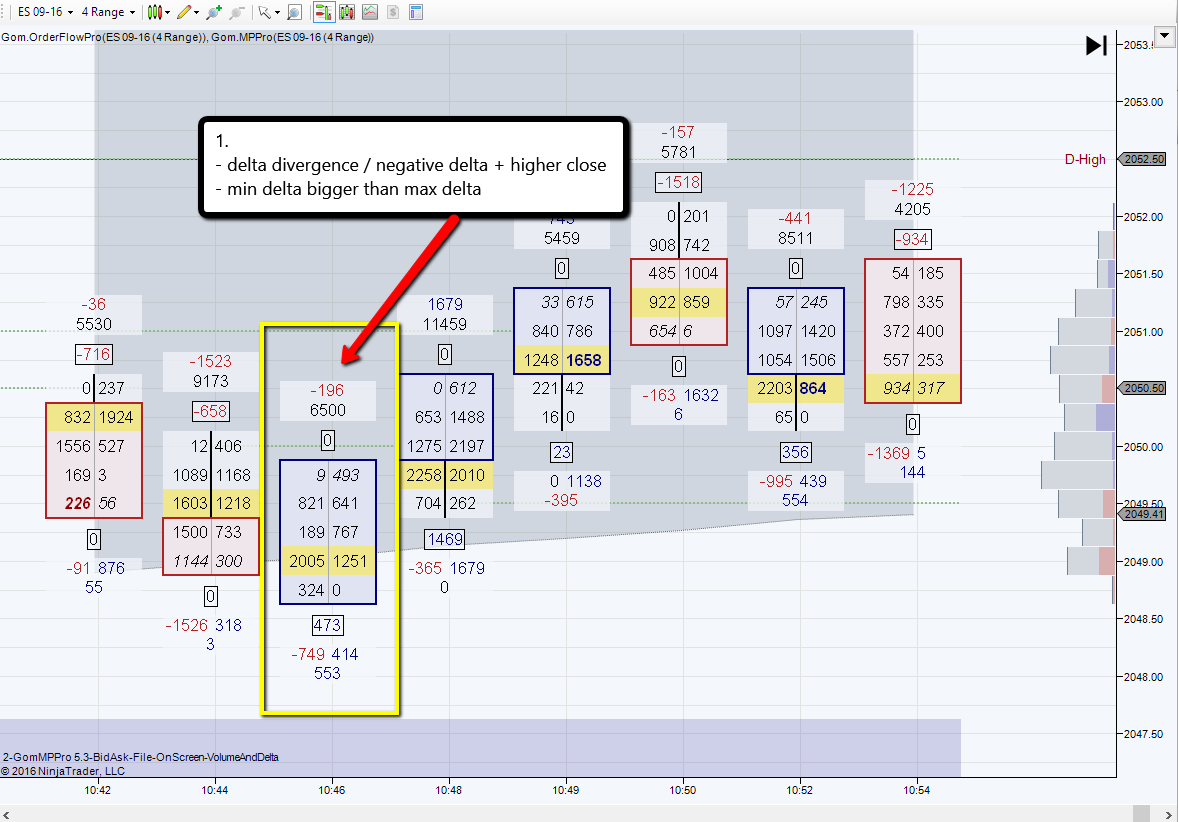Click the 2053.00 price axis label
Image resolution: width=1178 pixels, height=822 pixels.
[1143, 102]
